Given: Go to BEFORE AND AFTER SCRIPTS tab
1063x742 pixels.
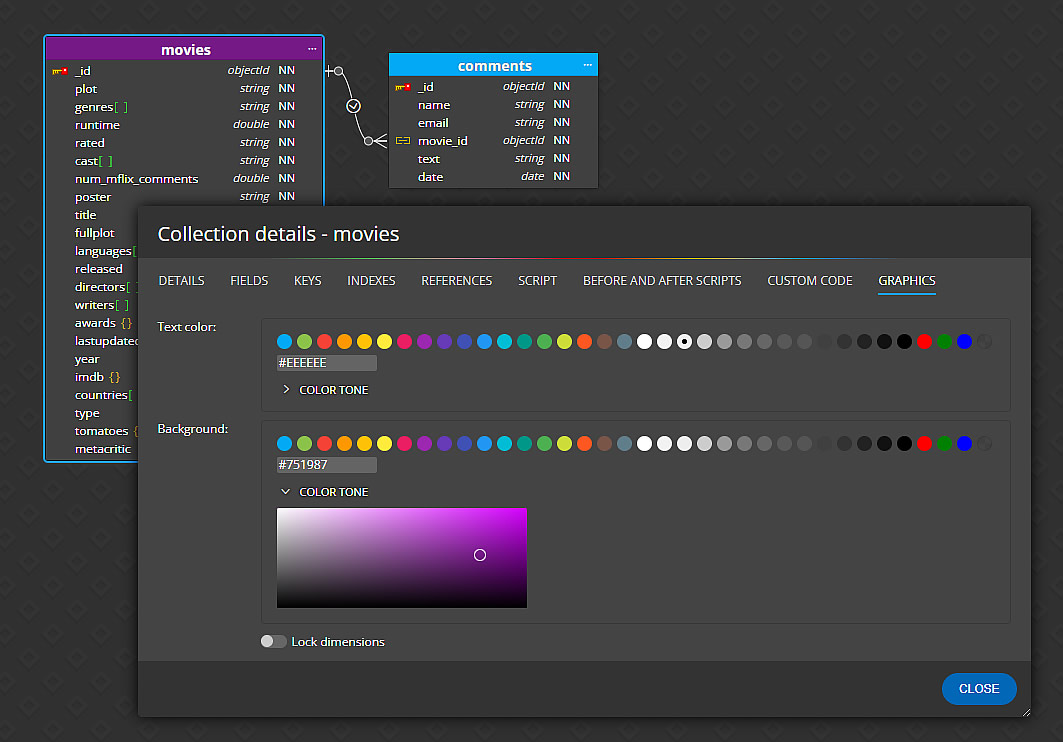Looking at the screenshot, I should (x=662, y=281).
